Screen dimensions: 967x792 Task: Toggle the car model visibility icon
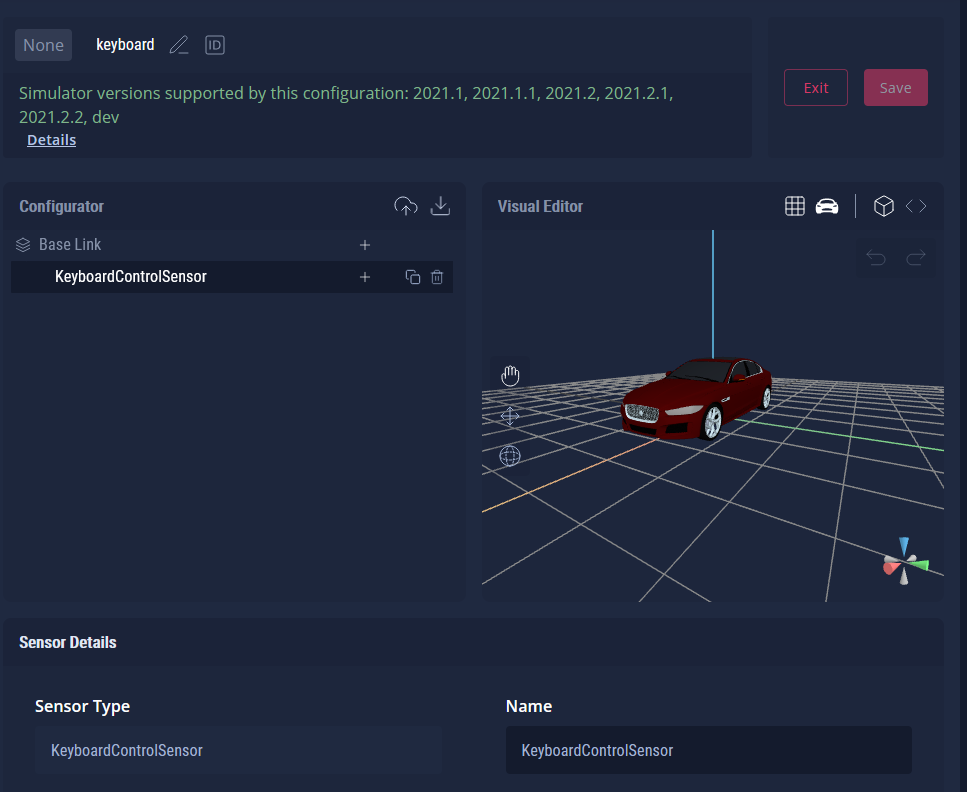[827, 206]
